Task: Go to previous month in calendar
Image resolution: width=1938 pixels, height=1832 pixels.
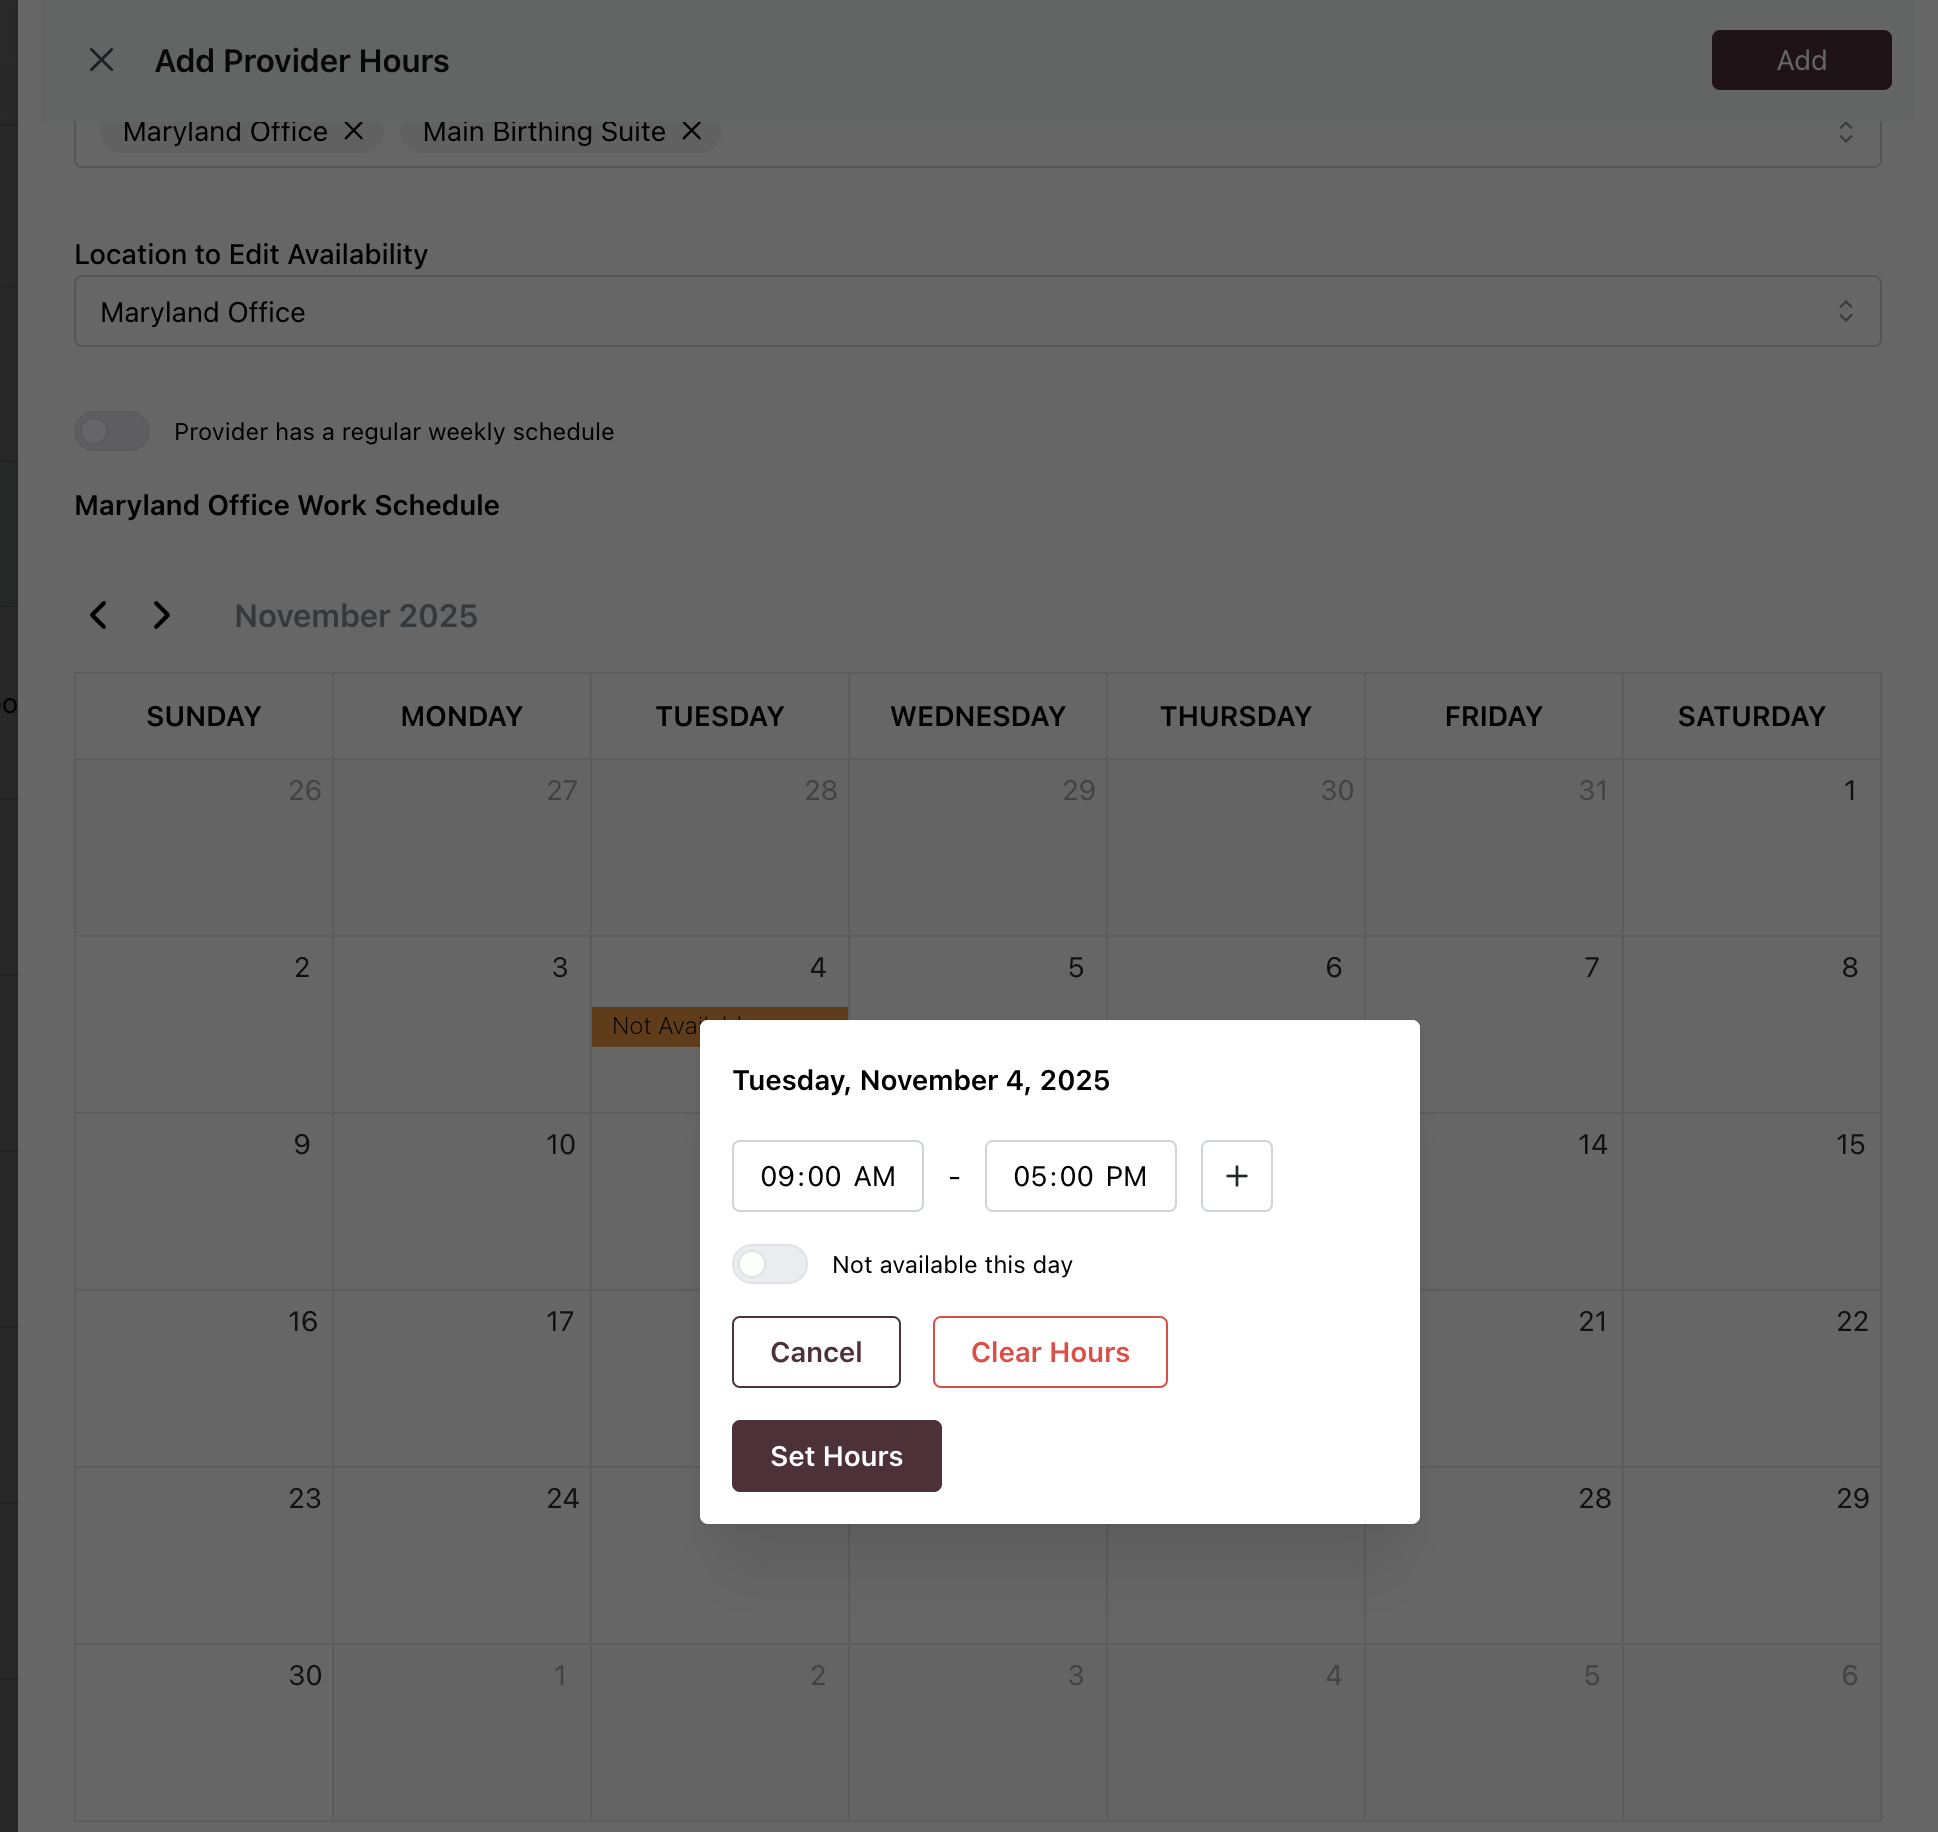Action: point(98,615)
